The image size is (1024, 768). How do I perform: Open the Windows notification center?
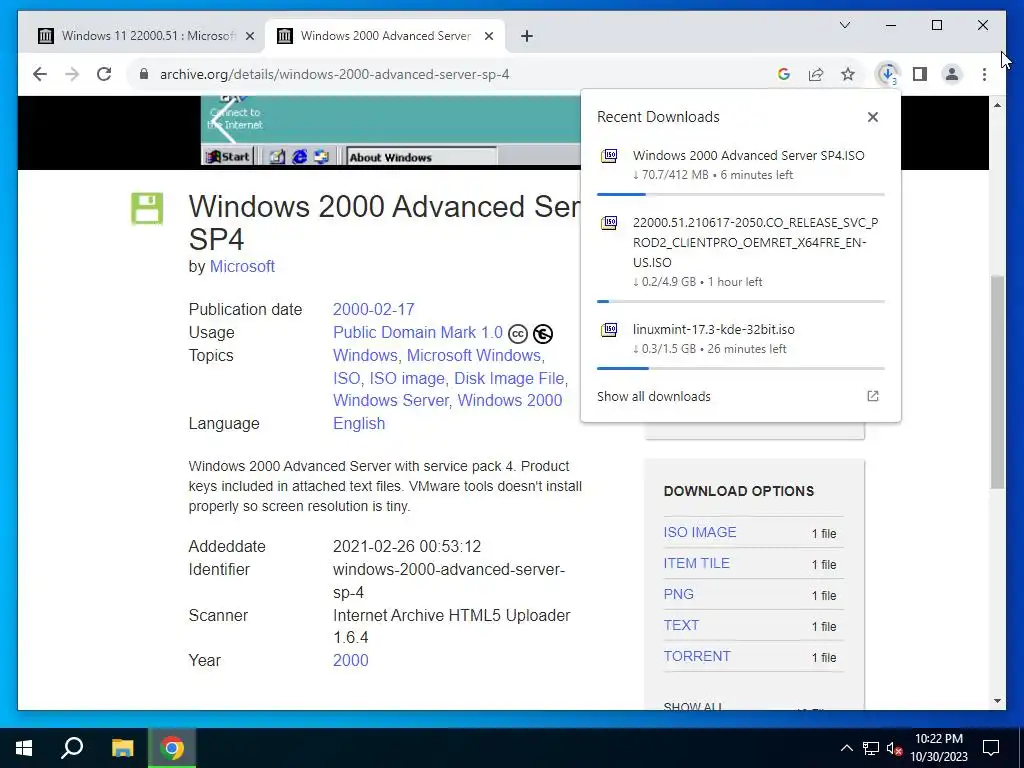point(991,748)
